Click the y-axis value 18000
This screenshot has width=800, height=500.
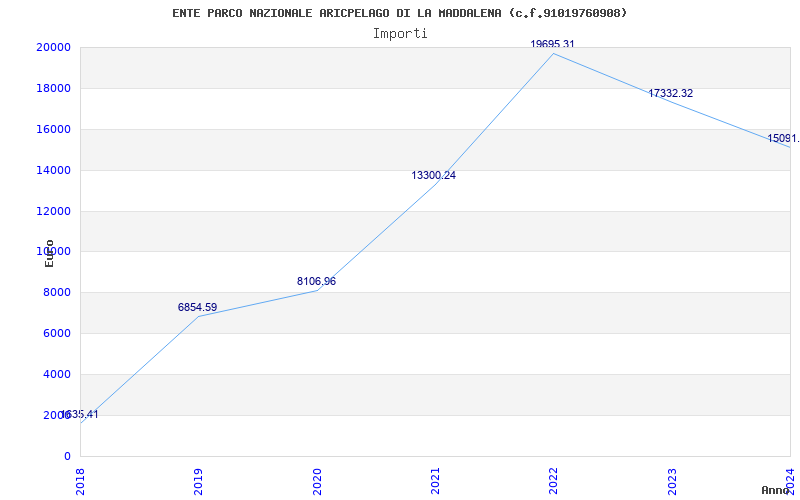click(53, 88)
